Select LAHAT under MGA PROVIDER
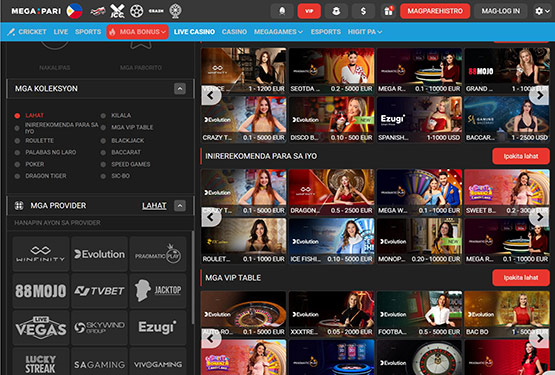This screenshot has height=375, width=555. pos(154,206)
